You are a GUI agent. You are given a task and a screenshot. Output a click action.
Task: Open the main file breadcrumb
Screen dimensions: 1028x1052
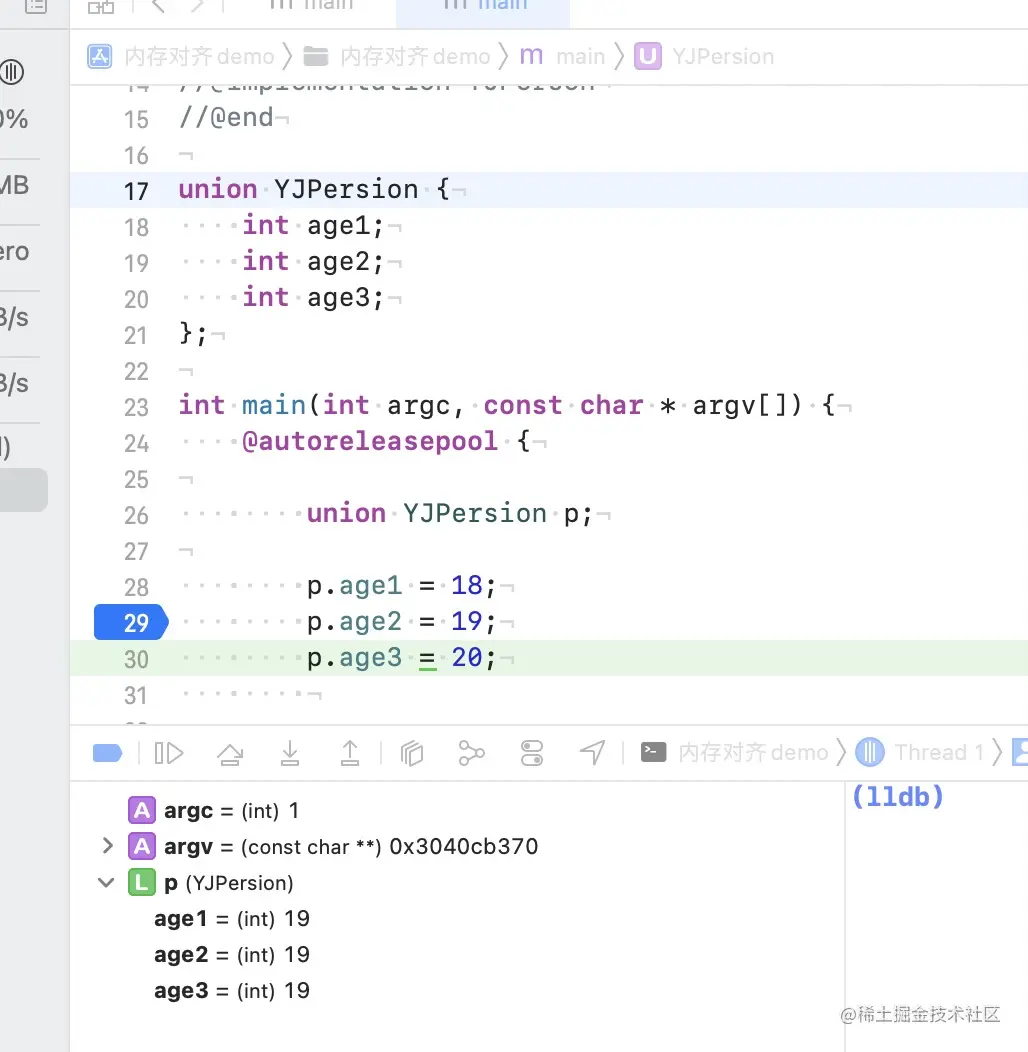click(580, 56)
